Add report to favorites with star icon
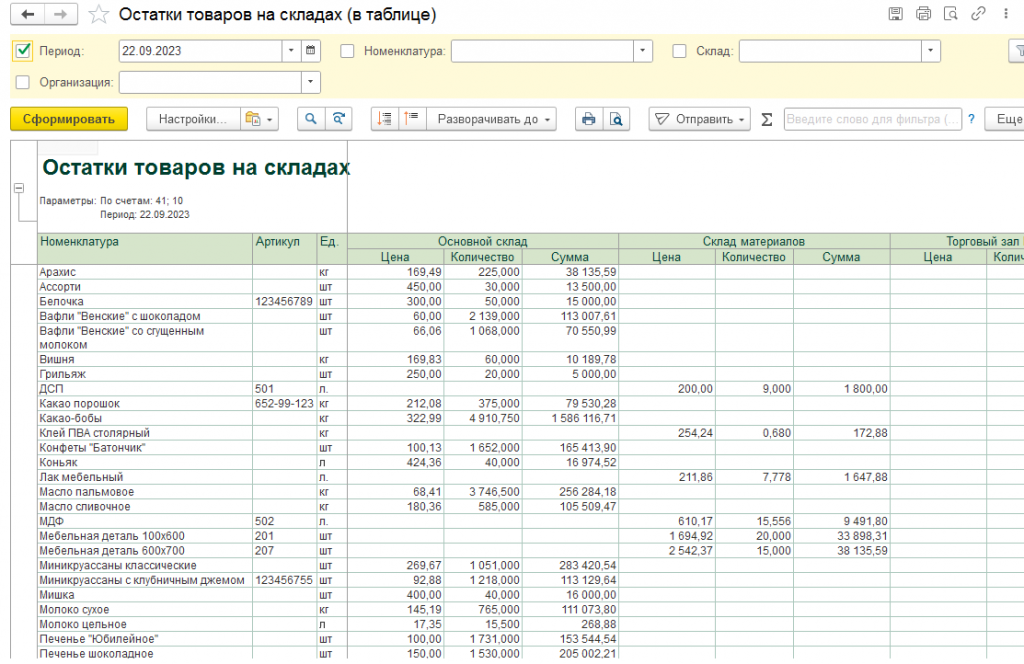 [99, 14]
